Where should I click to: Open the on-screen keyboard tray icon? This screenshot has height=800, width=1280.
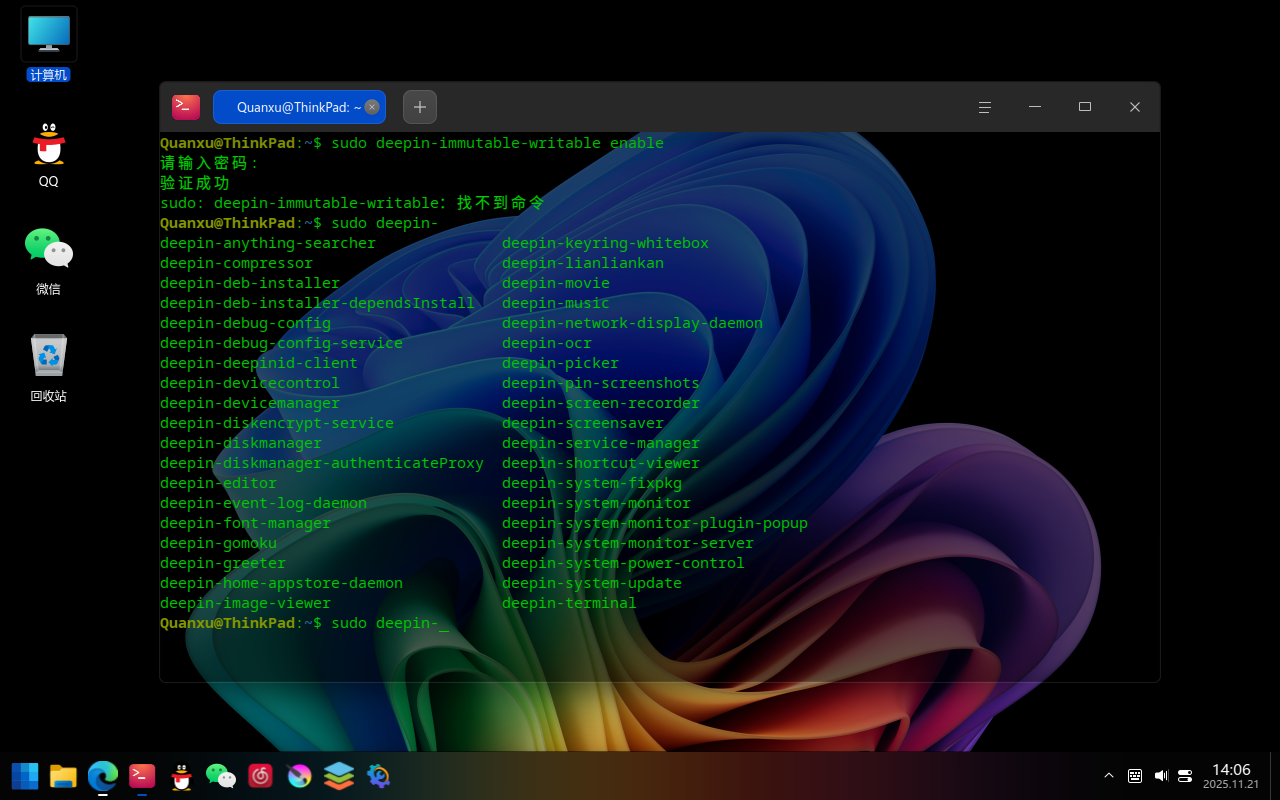point(1135,776)
